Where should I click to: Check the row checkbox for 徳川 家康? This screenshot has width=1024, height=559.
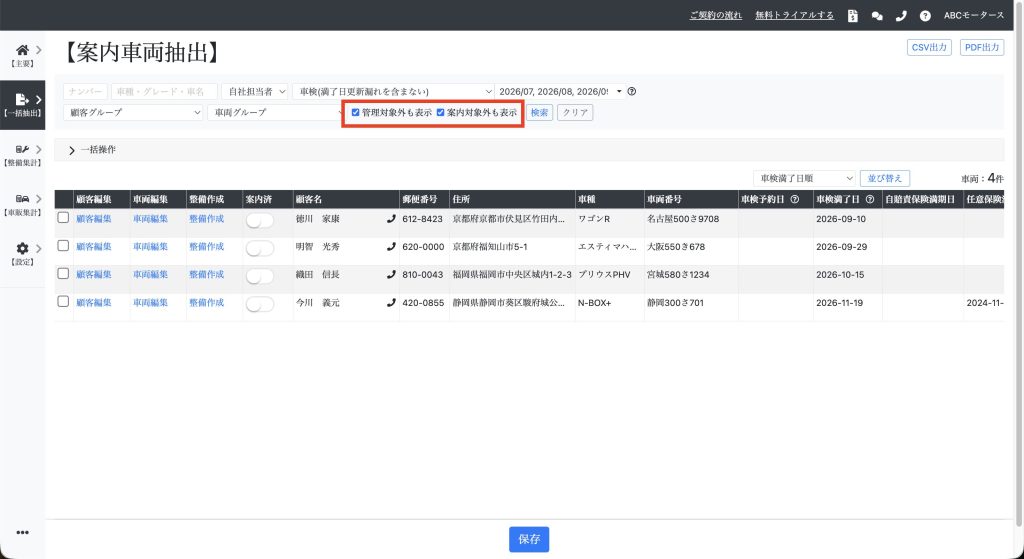(x=63, y=217)
